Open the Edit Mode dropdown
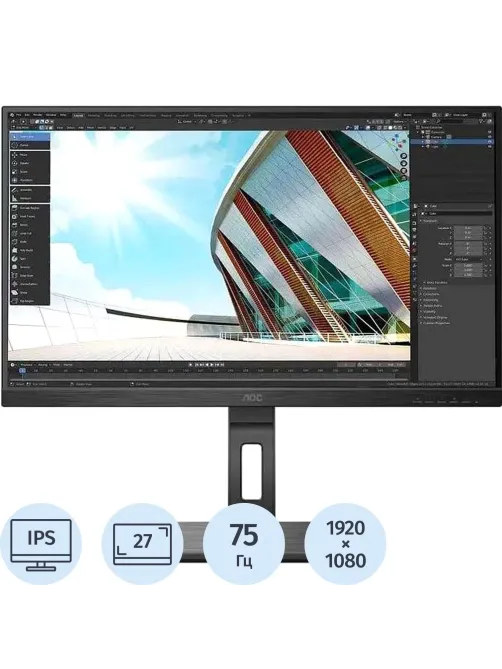This screenshot has height=669, width=502. click(24, 128)
